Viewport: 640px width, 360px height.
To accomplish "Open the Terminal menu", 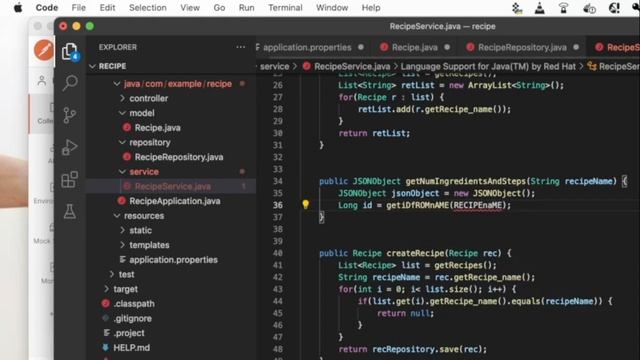I will click(x=285, y=8).
